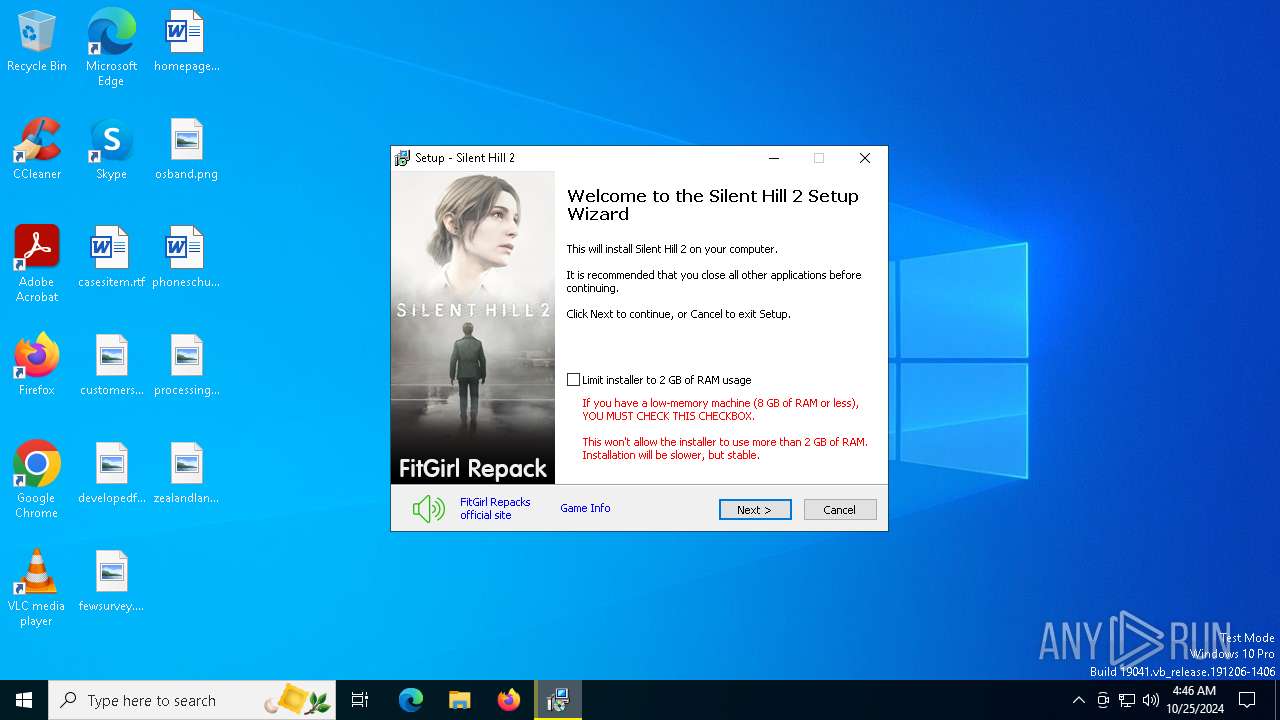The height and width of the screenshot is (720, 1280).
Task: Select the VLC media player shortcut
Action: 37,588
